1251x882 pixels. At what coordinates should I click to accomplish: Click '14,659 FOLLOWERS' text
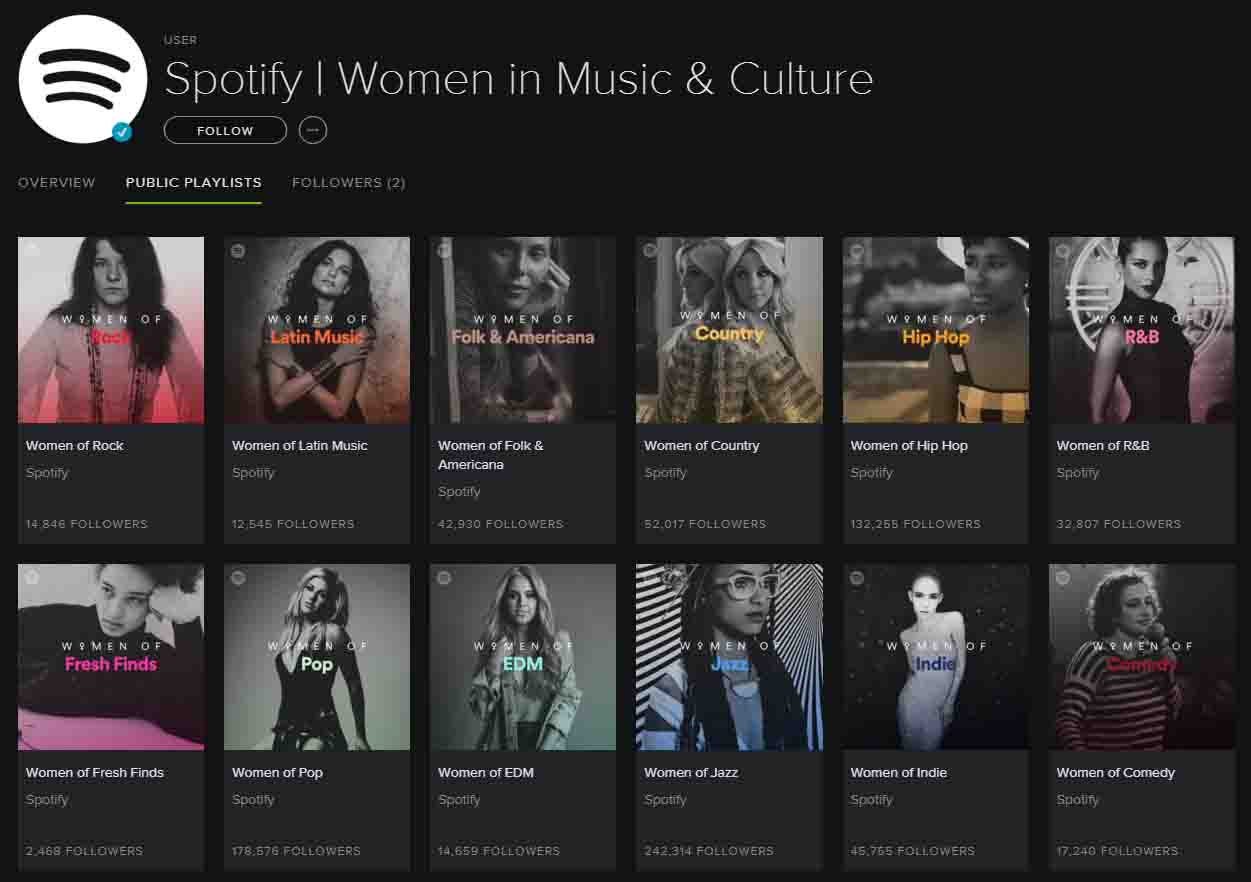pos(499,851)
